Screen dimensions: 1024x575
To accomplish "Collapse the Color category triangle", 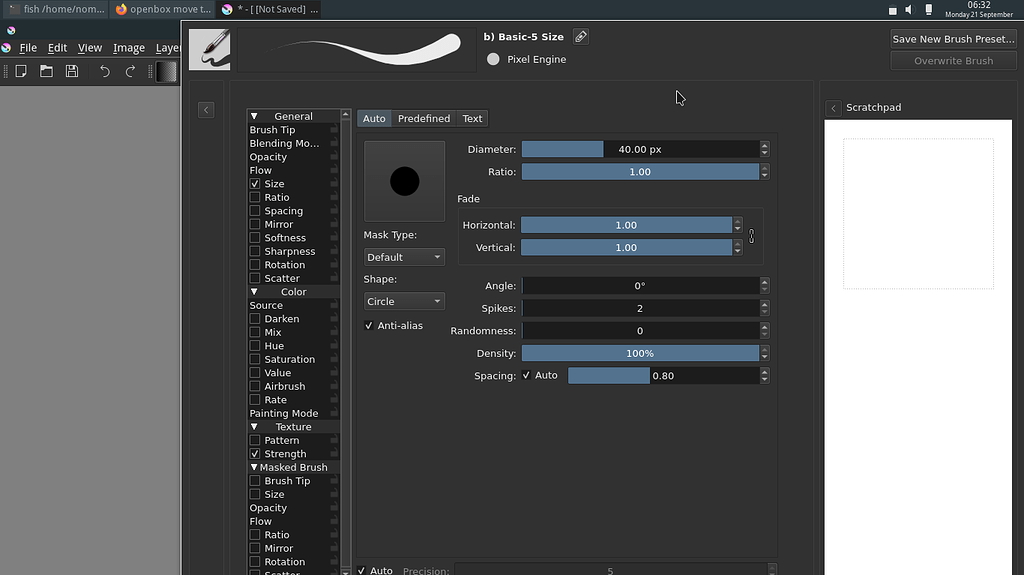I will coord(254,291).
